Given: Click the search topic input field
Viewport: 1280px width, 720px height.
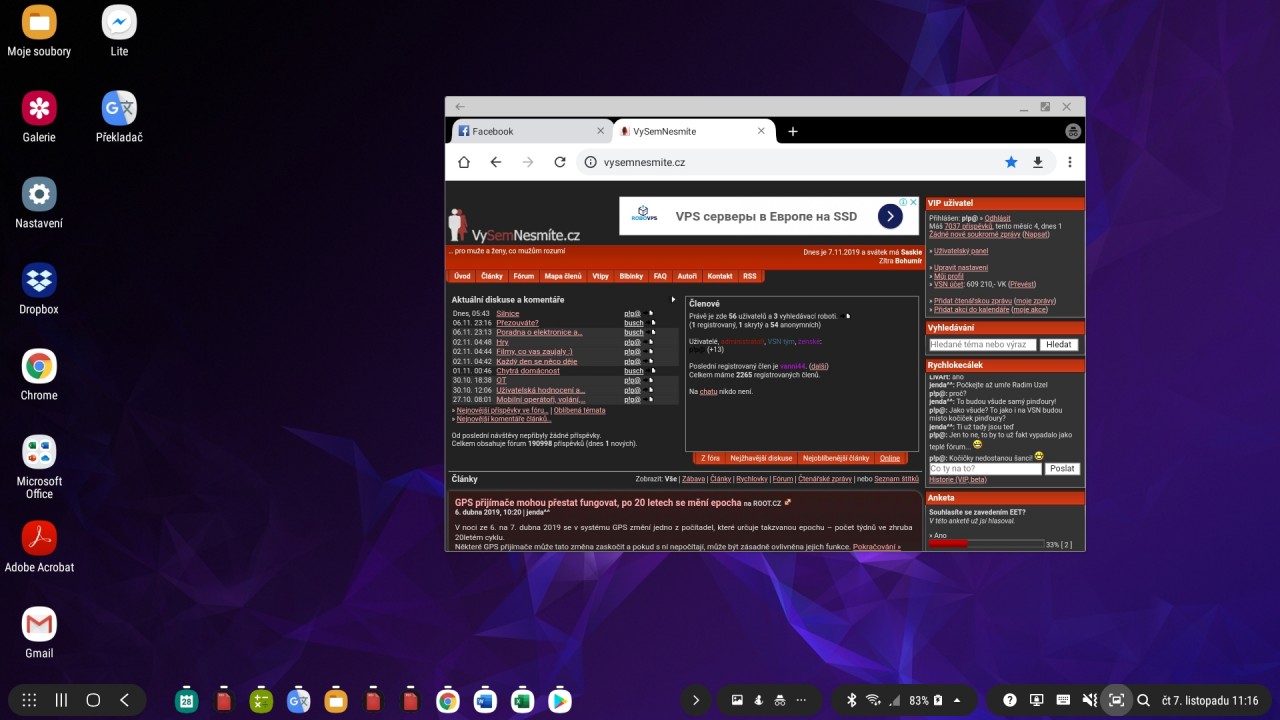Looking at the screenshot, I should click(982, 344).
